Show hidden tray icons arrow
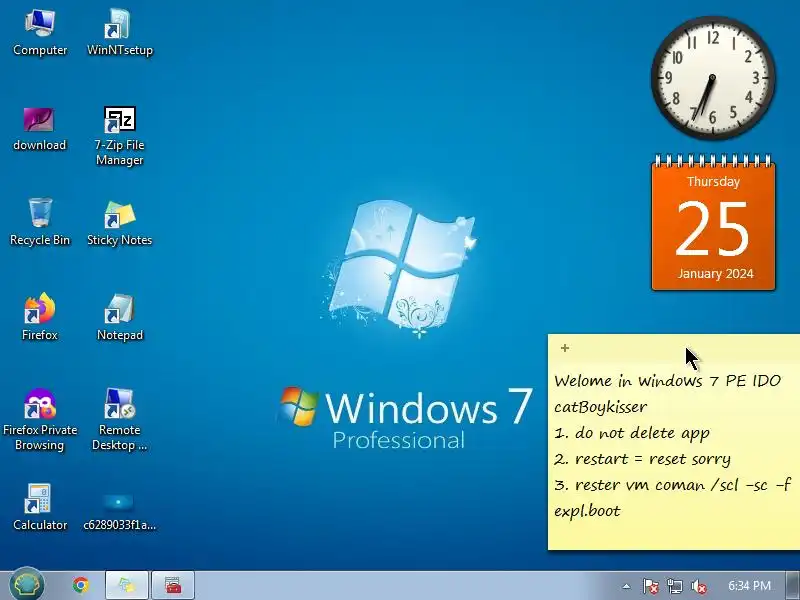800x600 pixels. [x=627, y=586]
